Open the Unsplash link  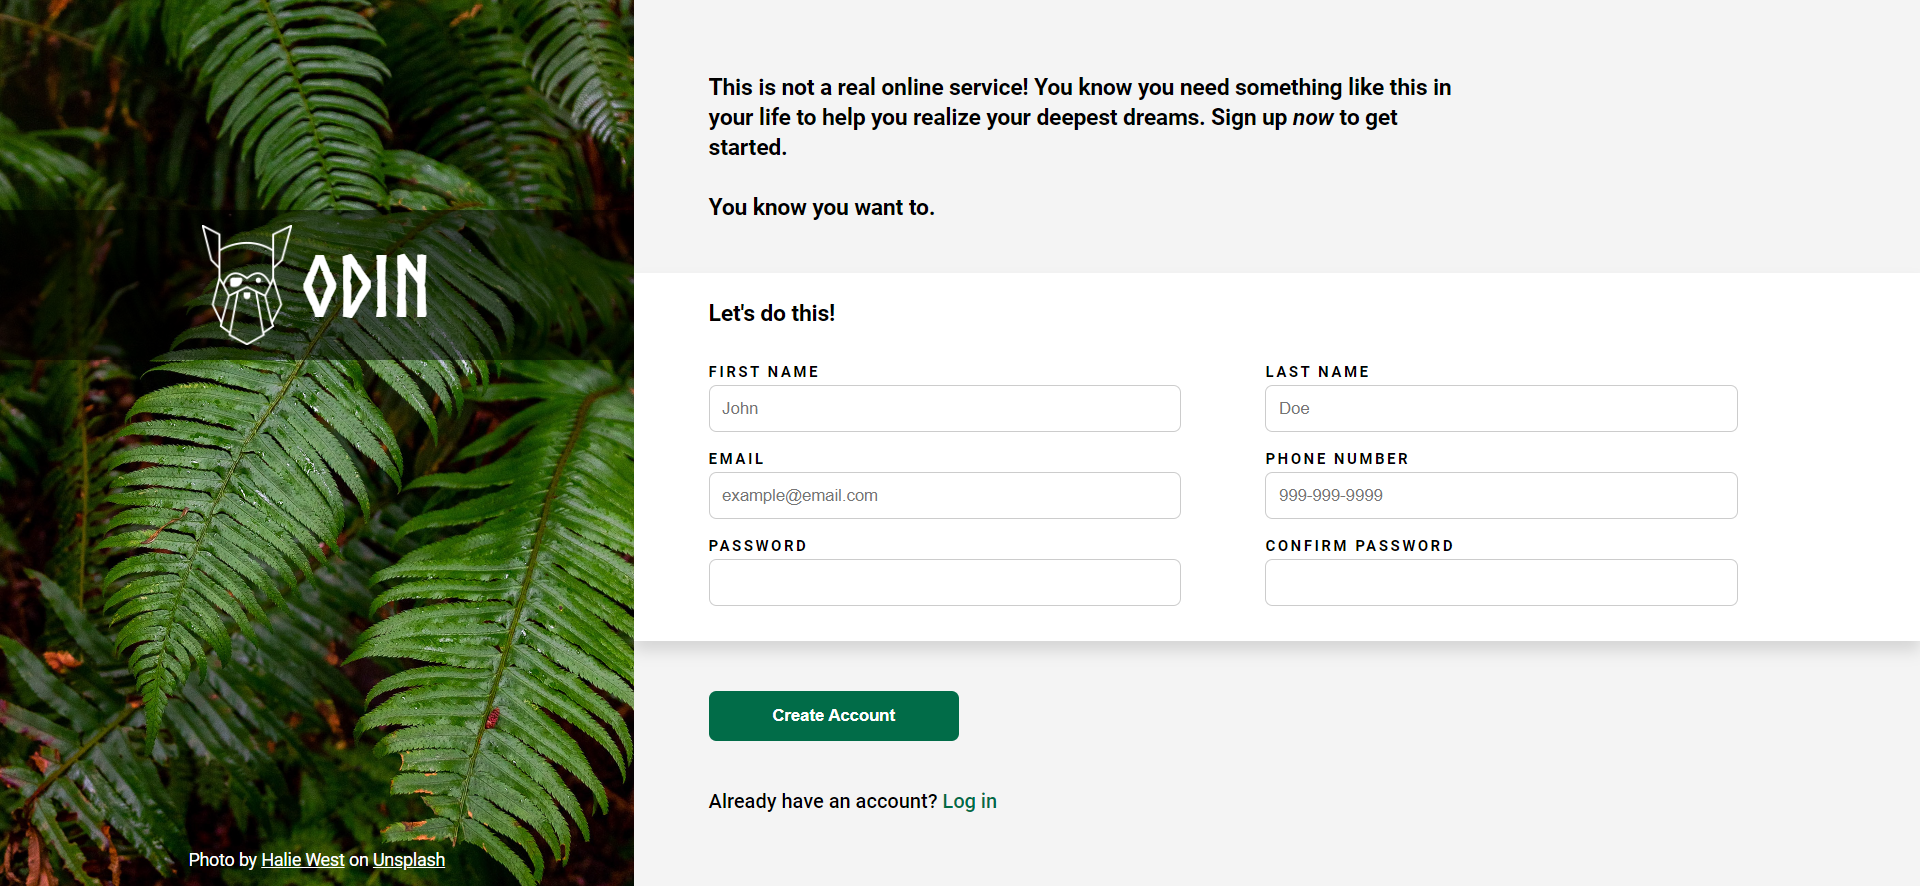(409, 860)
